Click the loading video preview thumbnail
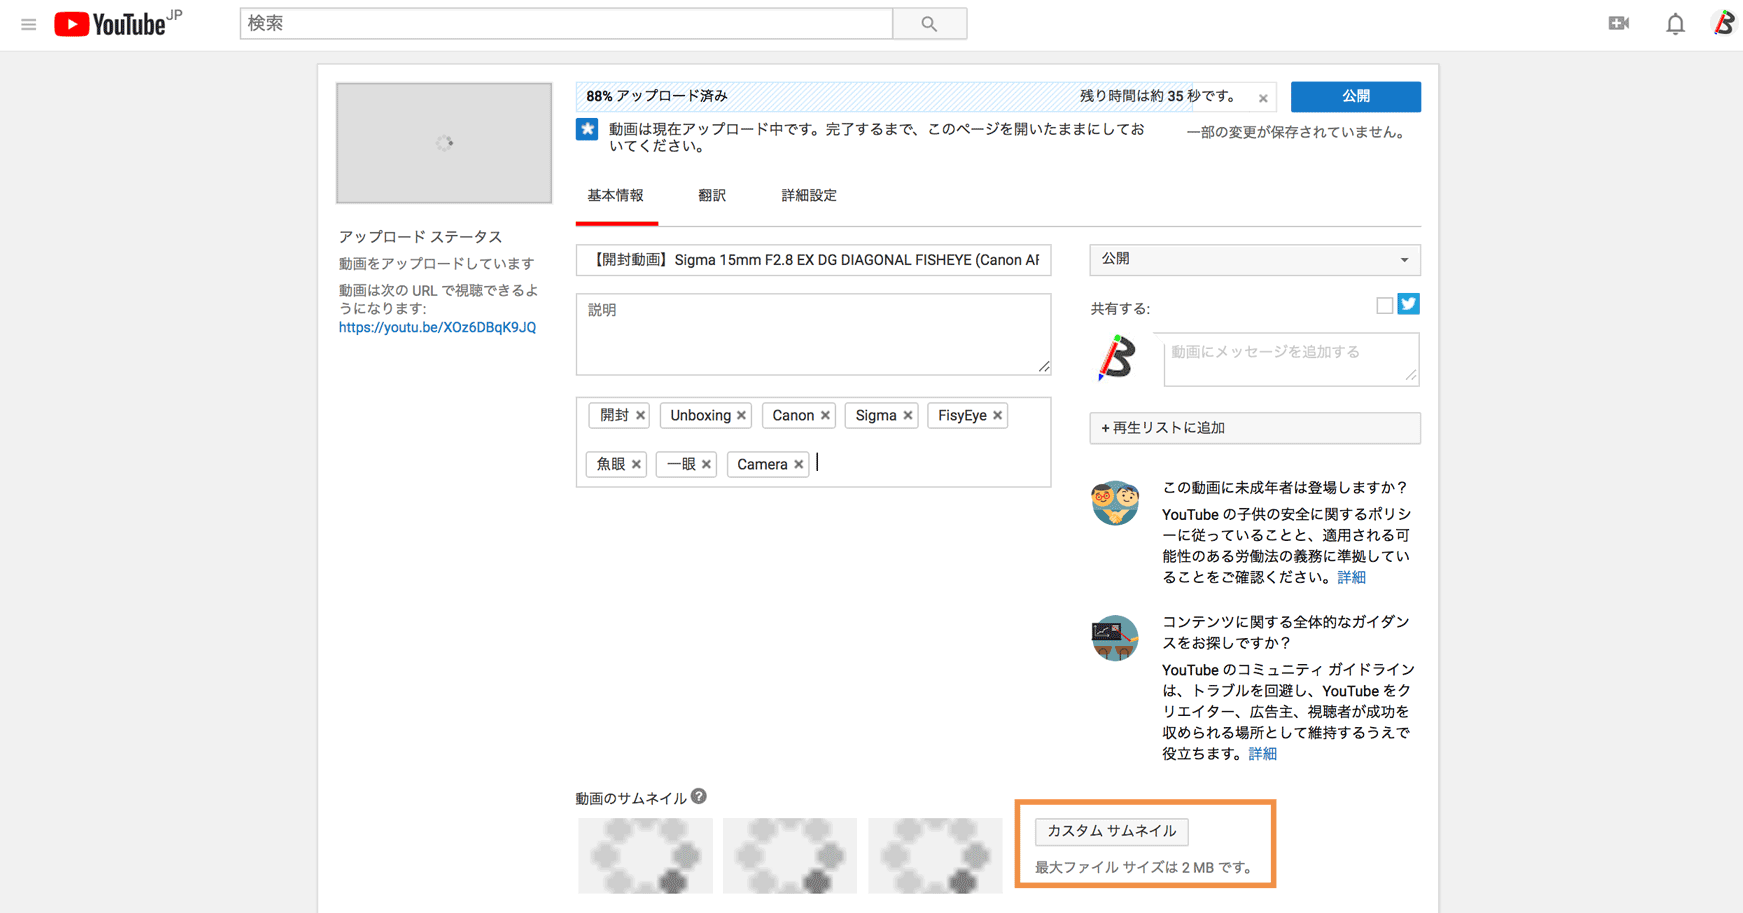 click(444, 143)
